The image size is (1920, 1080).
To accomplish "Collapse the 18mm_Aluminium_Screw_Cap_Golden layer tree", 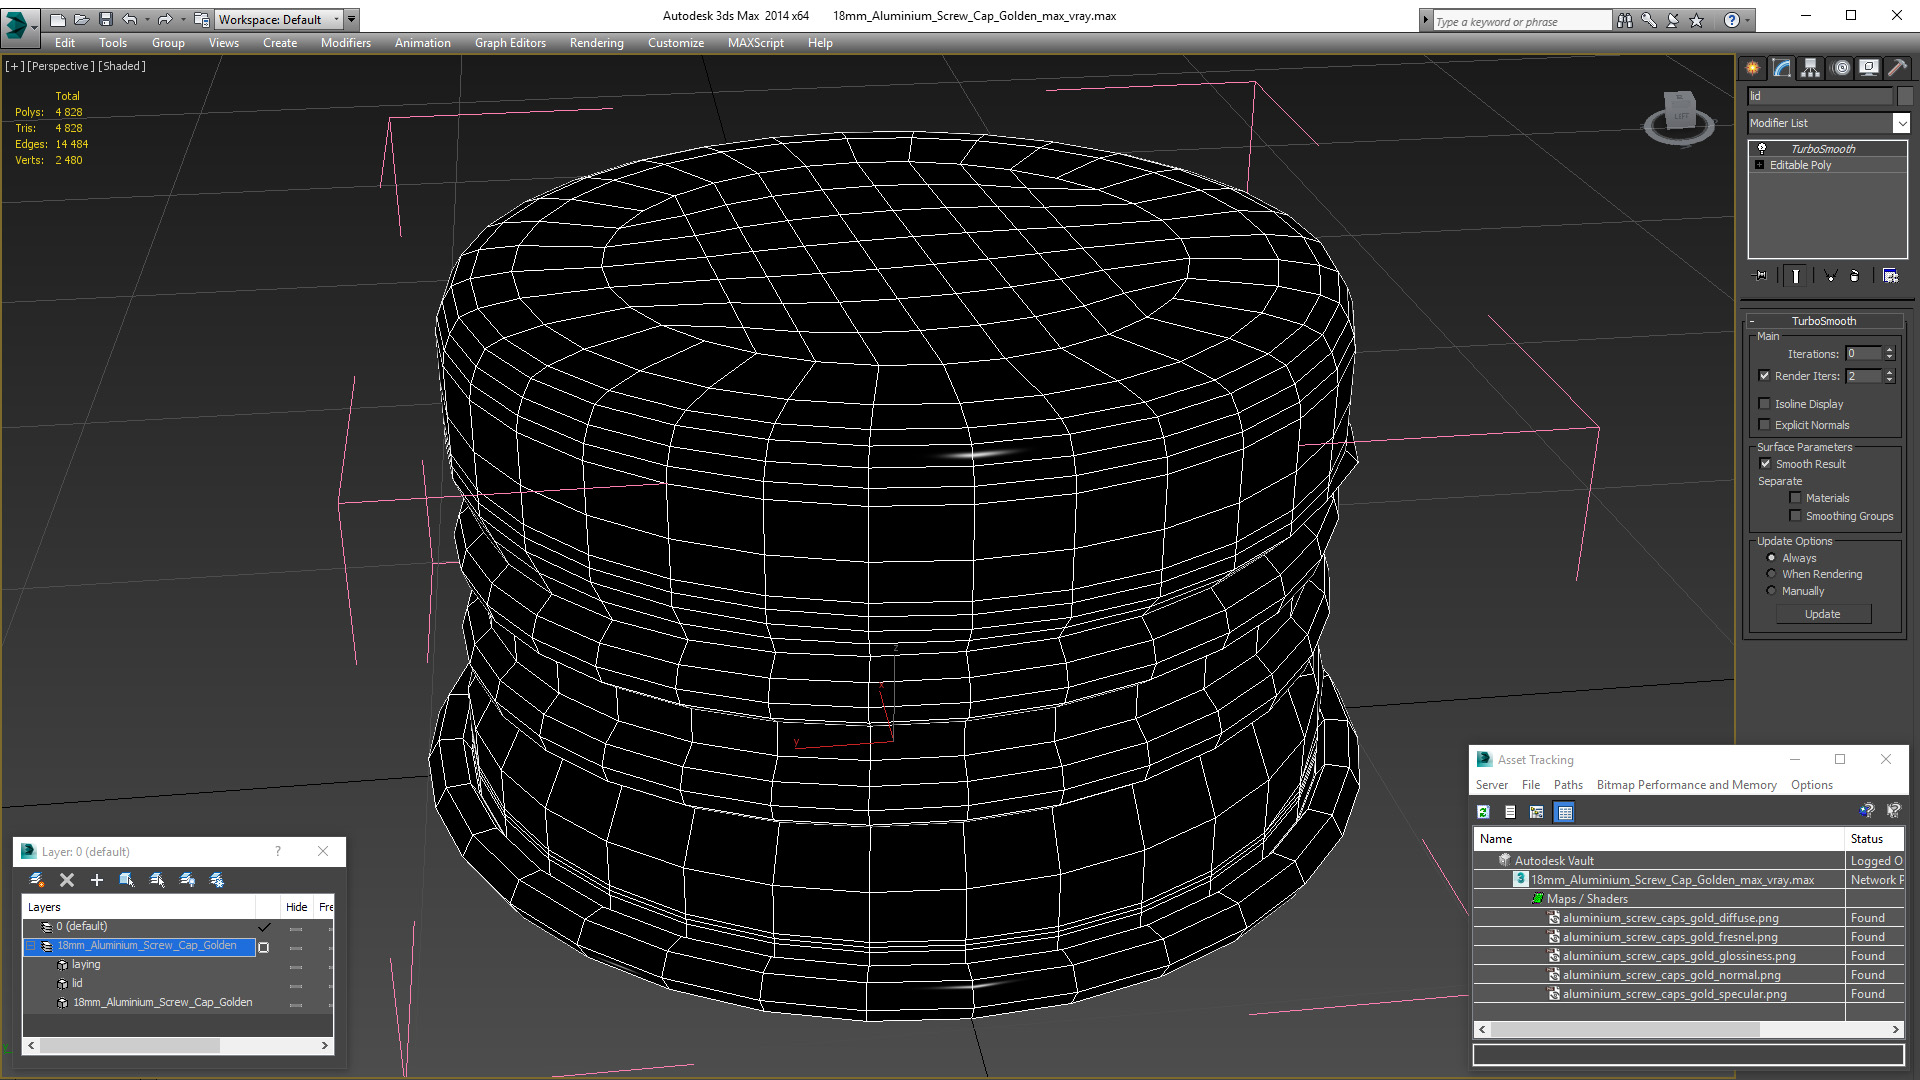I will (31, 946).
